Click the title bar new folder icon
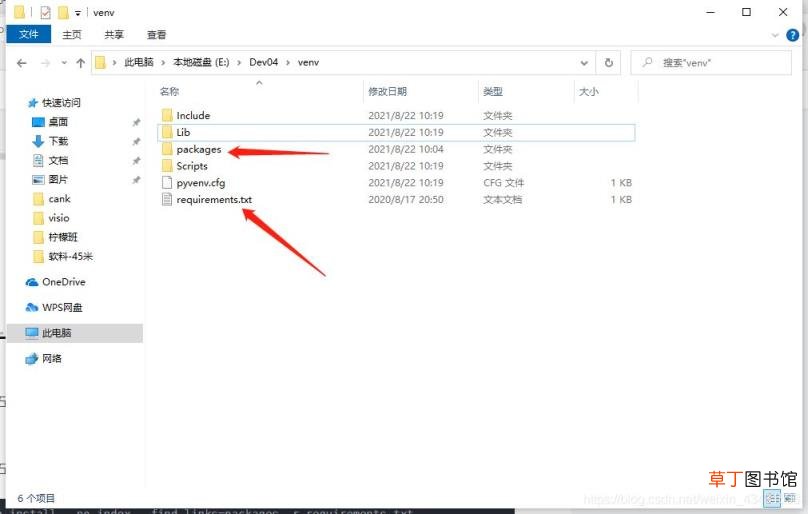Image resolution: width=808 pixels, height=514 pixels. 63,12
